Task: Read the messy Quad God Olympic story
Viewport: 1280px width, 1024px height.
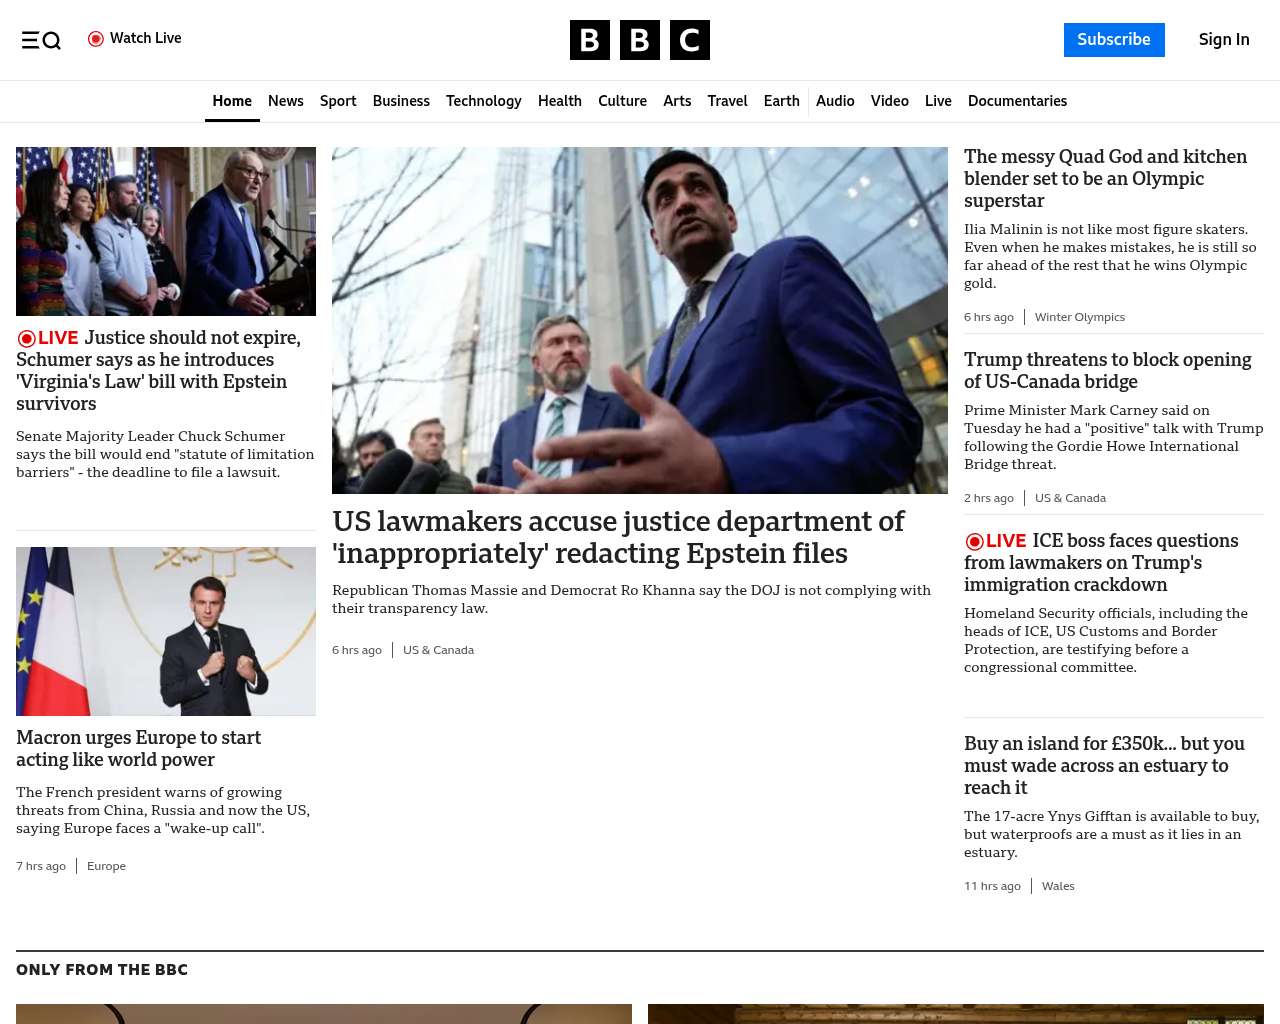Action: click(x=1105, y=179)
